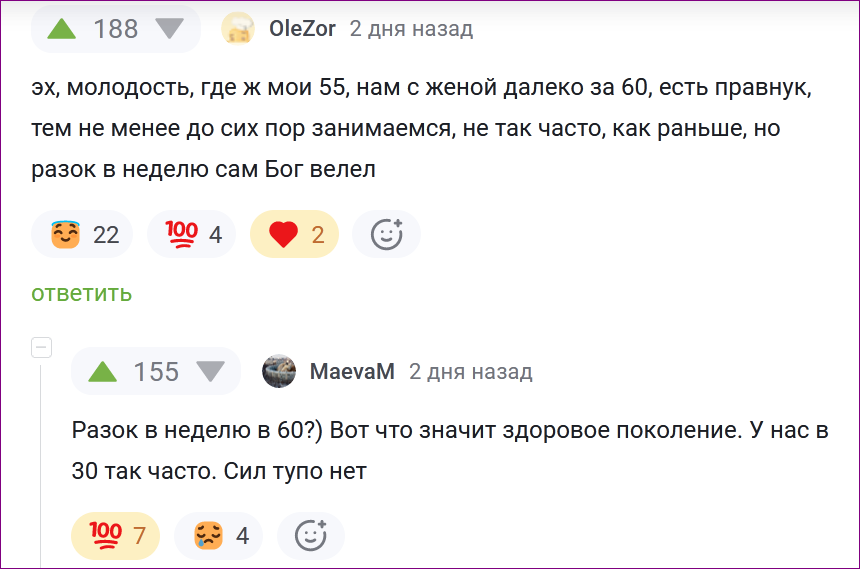Add new emoji reaction to MaevaM's reply
Viewport: 860px width, 569px height.
click(311, 536)
